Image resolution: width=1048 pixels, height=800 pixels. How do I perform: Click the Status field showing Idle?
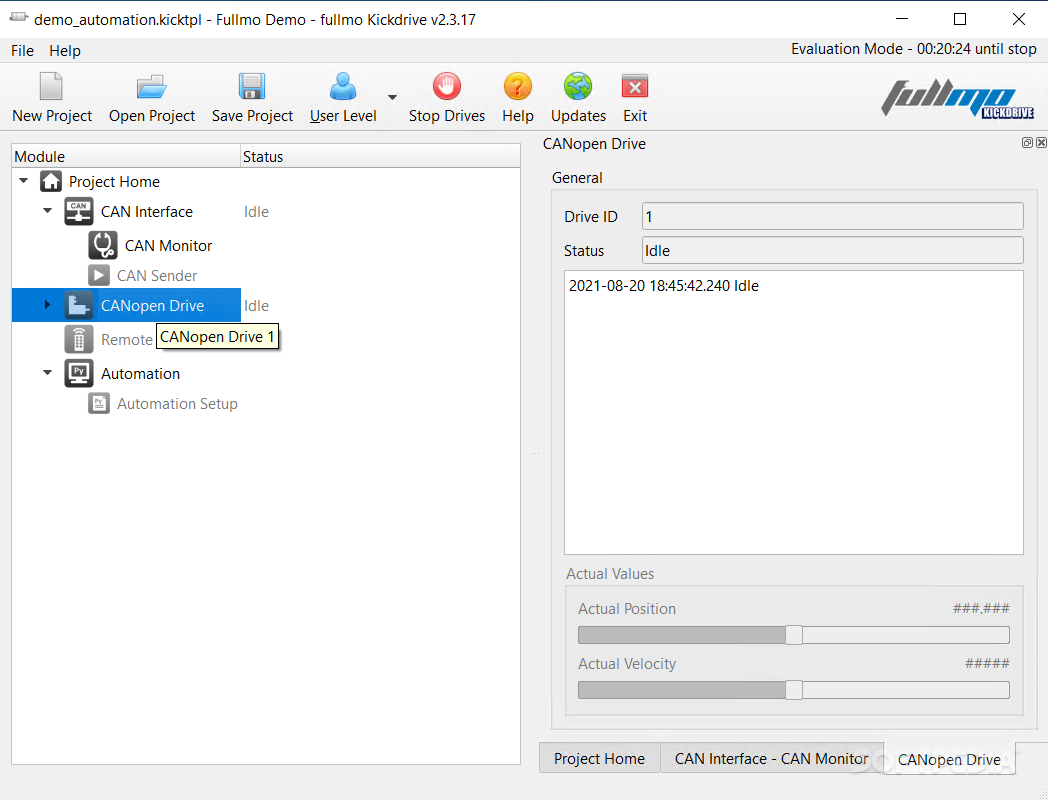(x=833, y=251)
